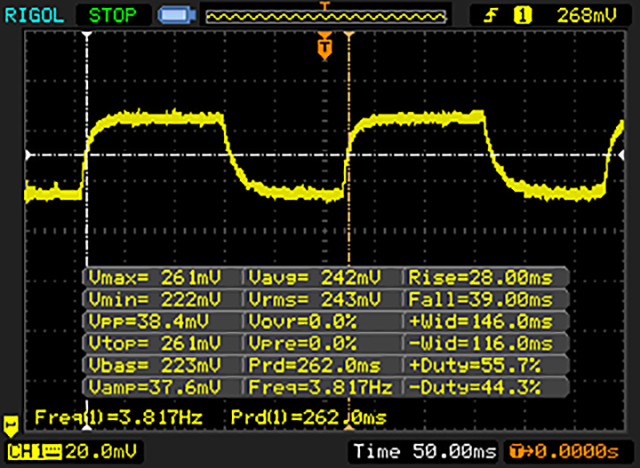
Task: Select the Rise=28.00ms measurement
Action: coord(481,278)
